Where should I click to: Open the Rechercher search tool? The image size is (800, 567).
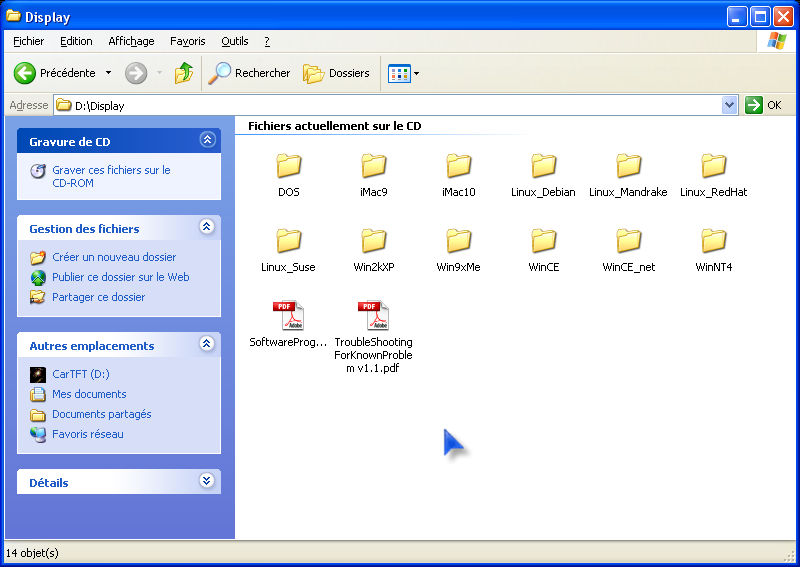[x=249, y=73]
